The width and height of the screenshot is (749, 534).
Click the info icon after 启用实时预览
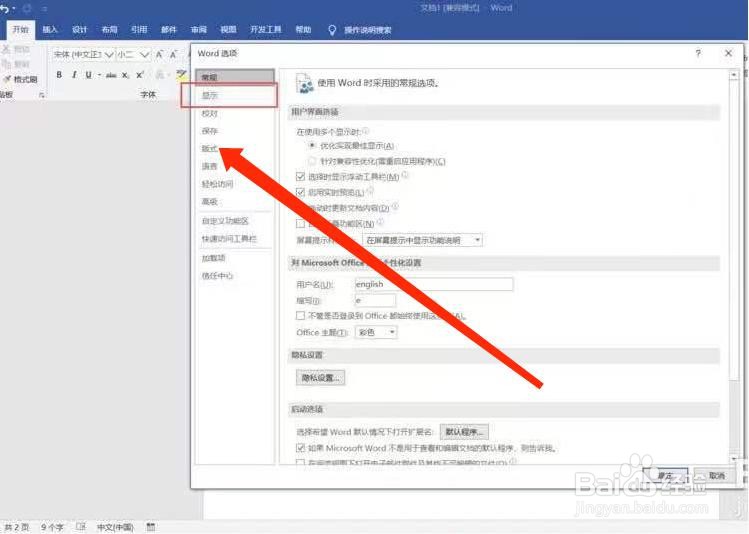pos(370,191)
